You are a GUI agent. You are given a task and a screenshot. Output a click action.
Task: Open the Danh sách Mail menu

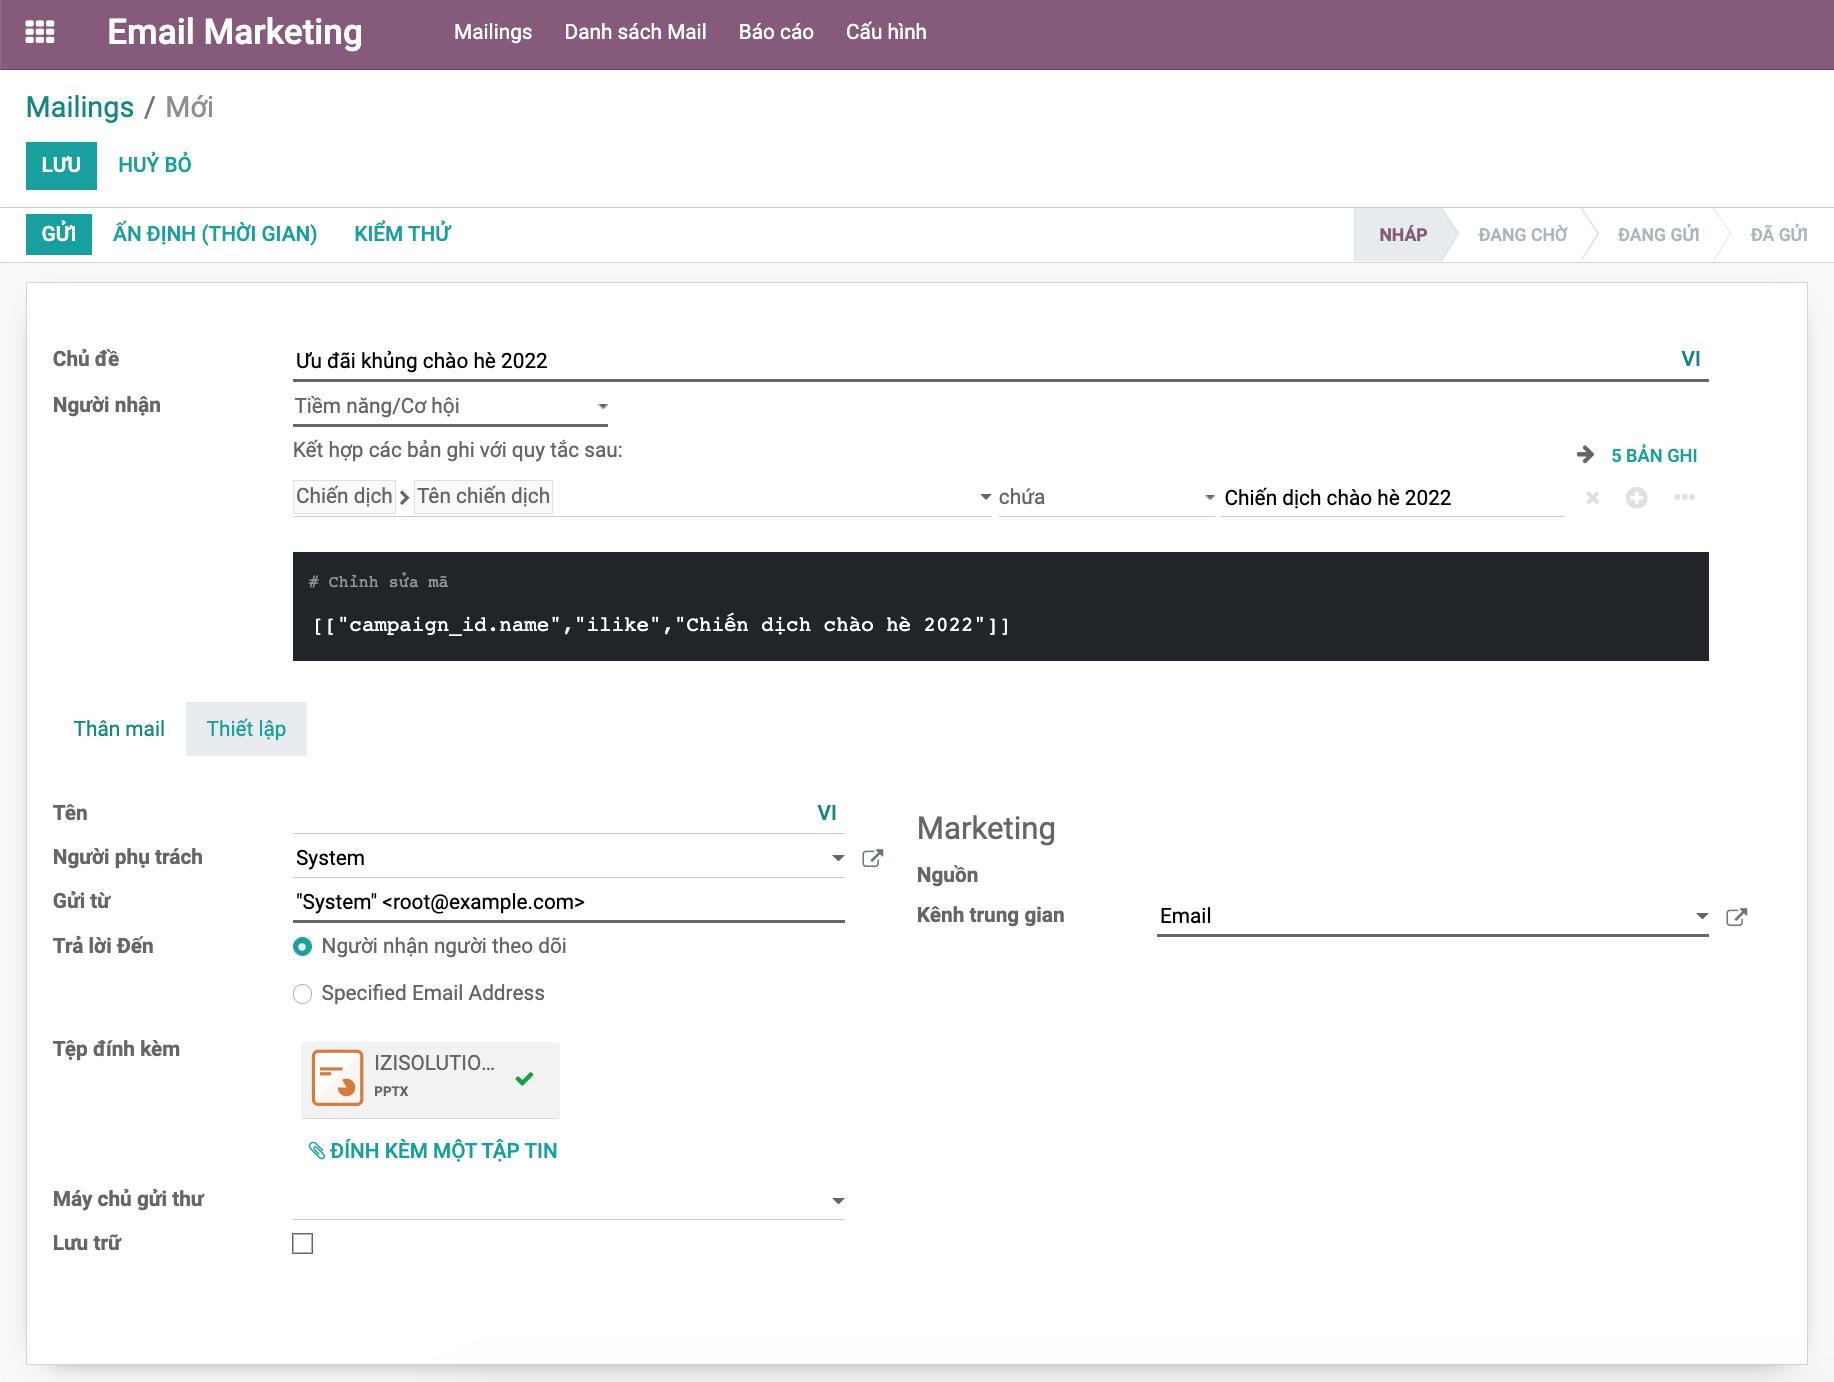point(636,32)
